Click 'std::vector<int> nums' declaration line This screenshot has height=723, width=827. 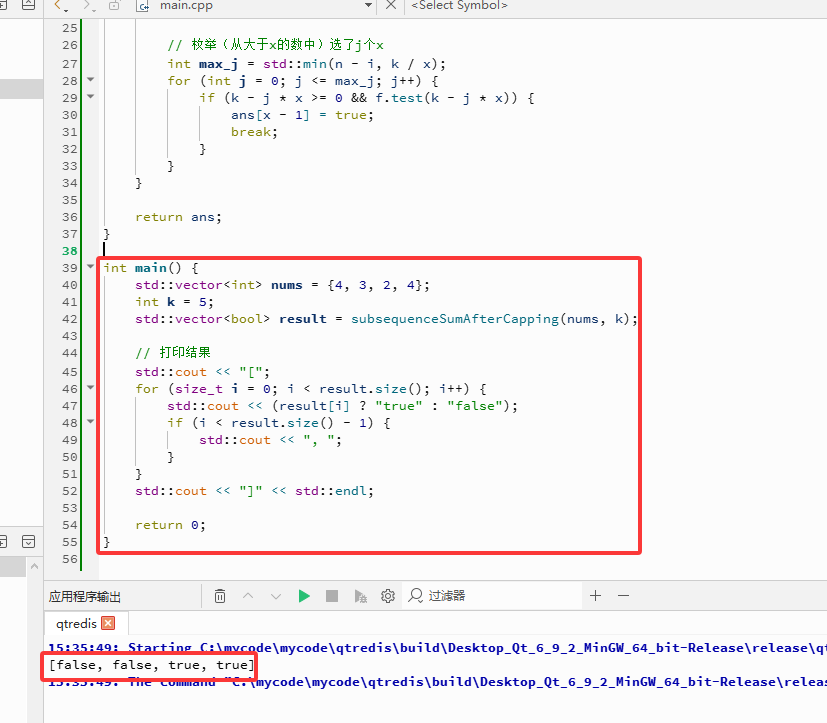(x=282, y=285)
